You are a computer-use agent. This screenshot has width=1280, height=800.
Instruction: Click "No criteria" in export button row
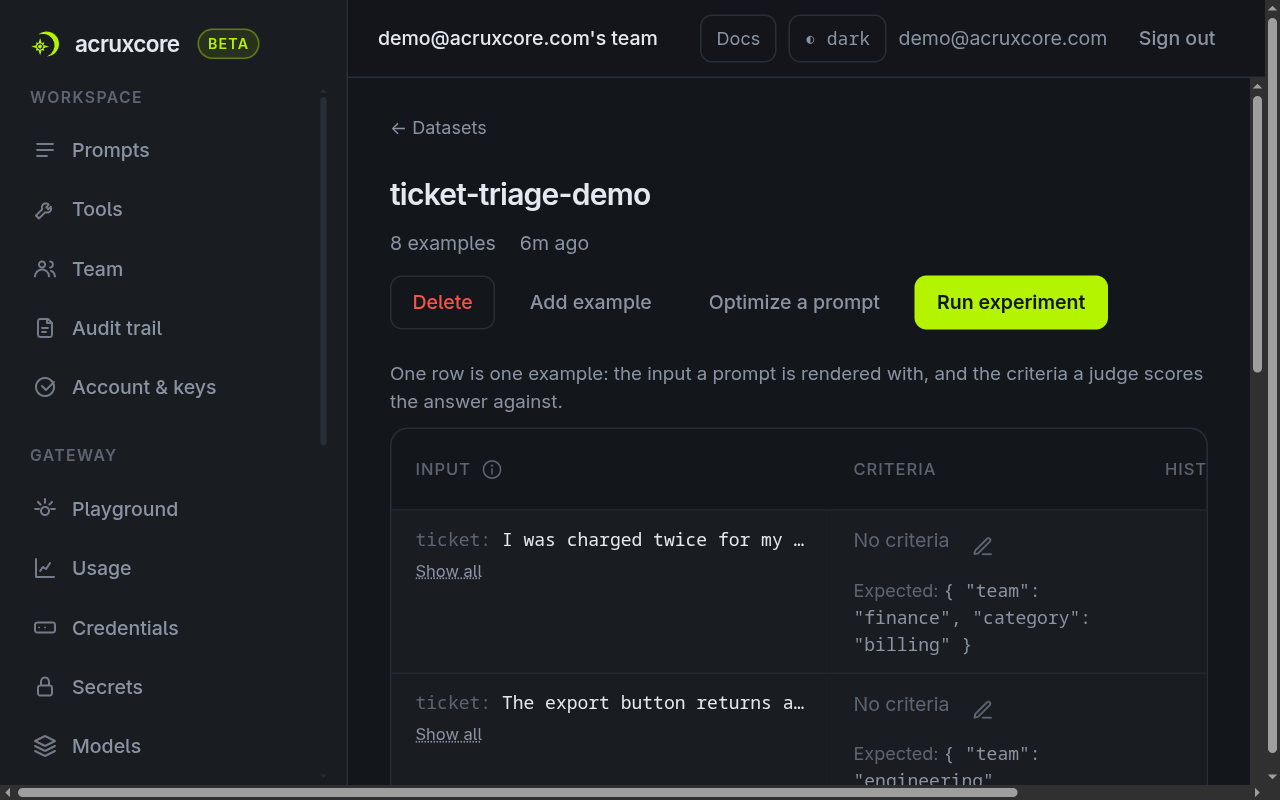pos(901,704)
